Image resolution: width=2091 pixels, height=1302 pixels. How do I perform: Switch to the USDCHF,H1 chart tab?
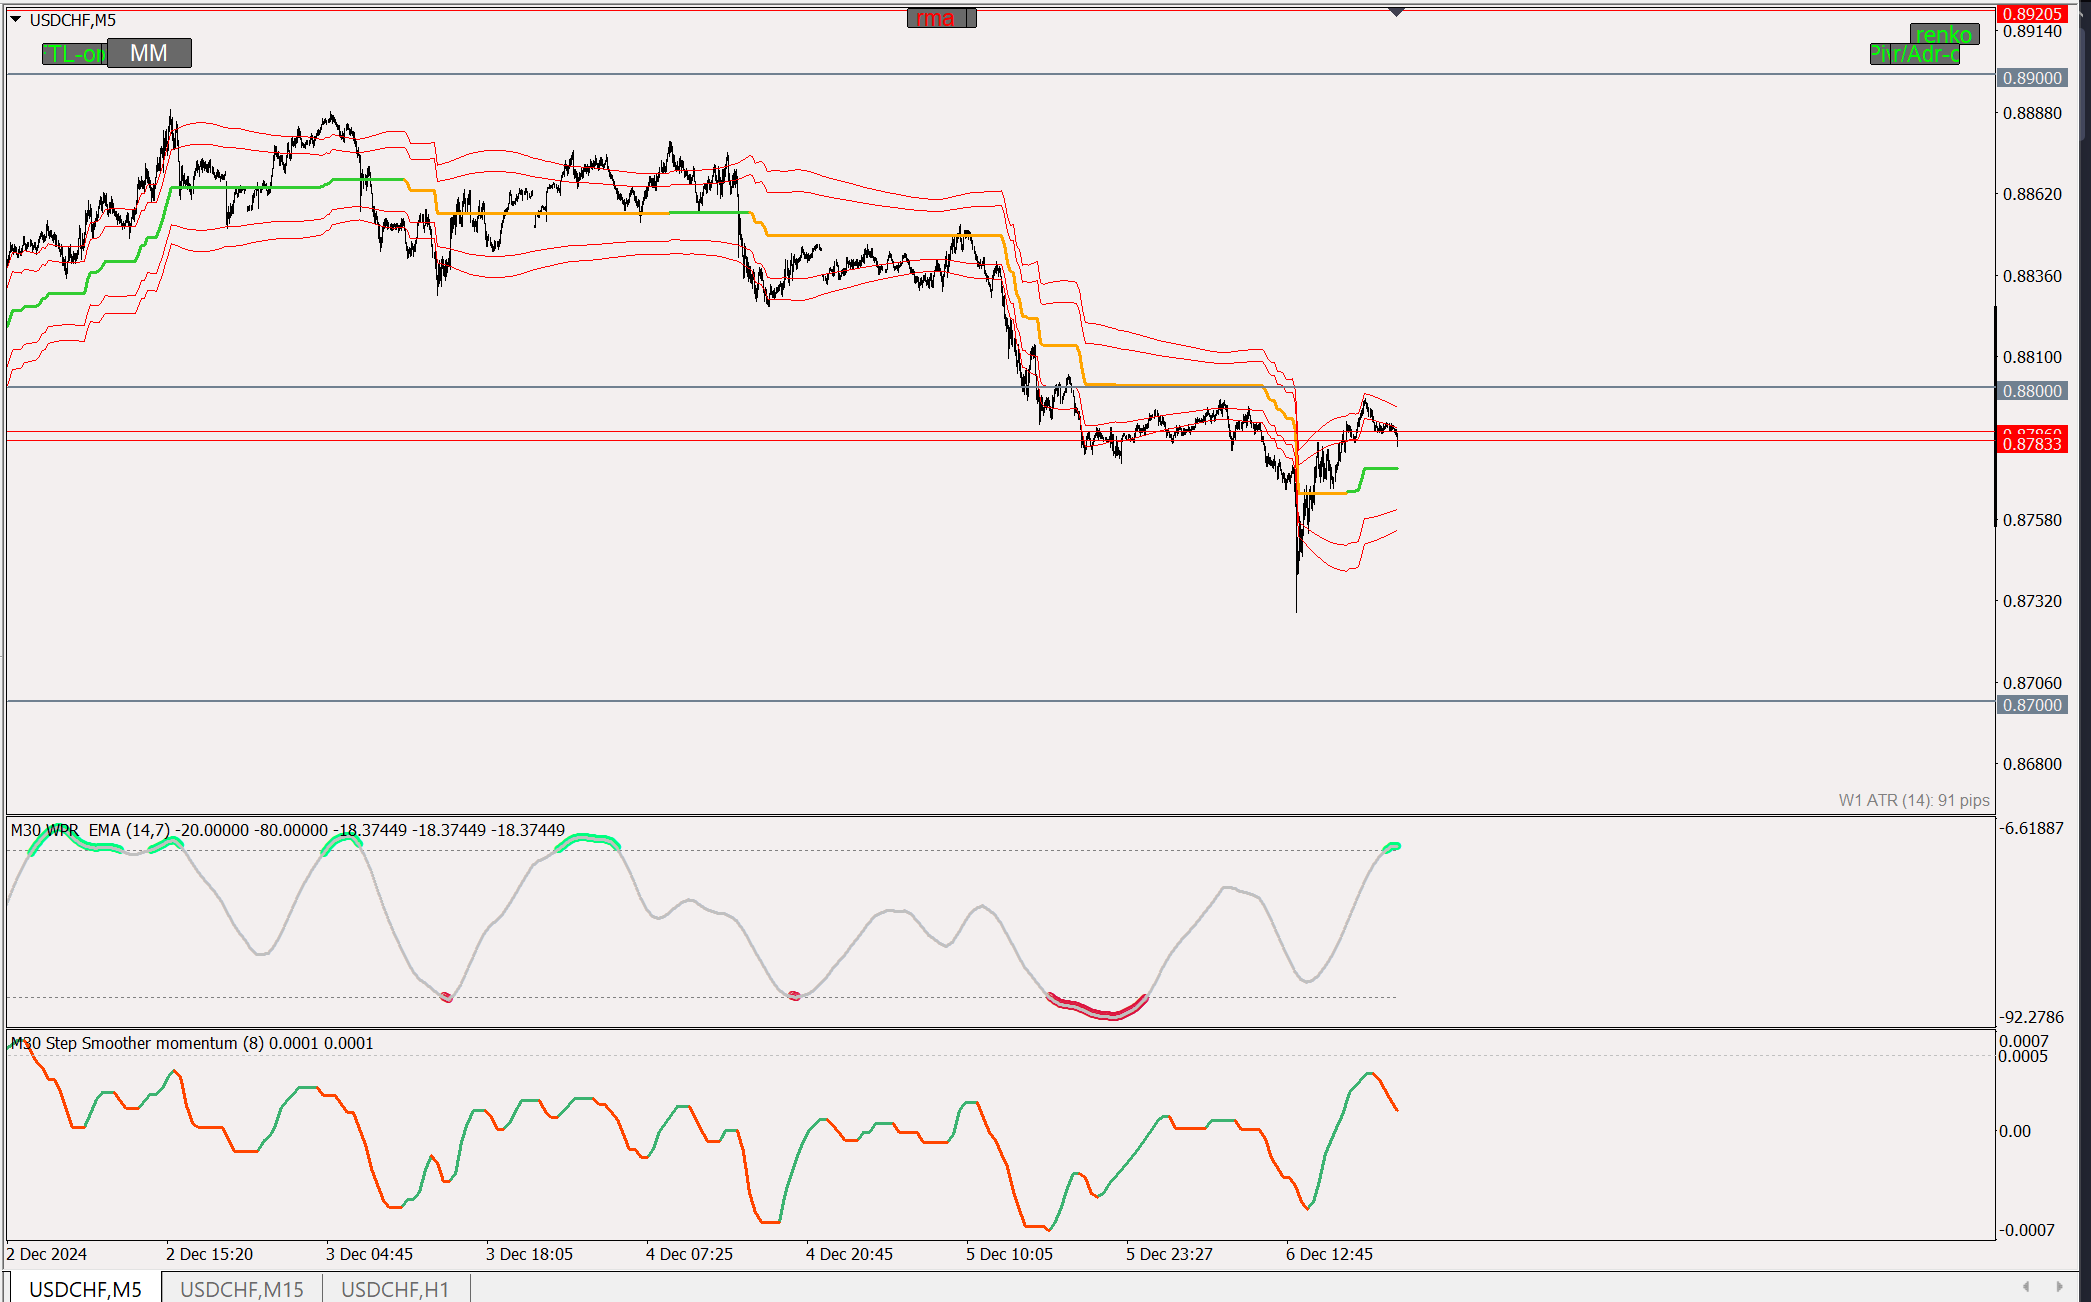395,1289
